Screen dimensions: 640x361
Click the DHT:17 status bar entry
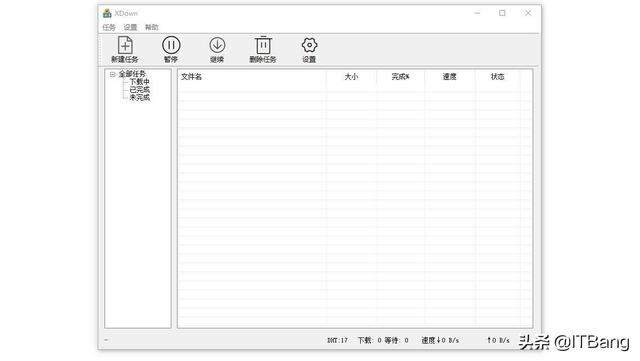tap(337, 340)
